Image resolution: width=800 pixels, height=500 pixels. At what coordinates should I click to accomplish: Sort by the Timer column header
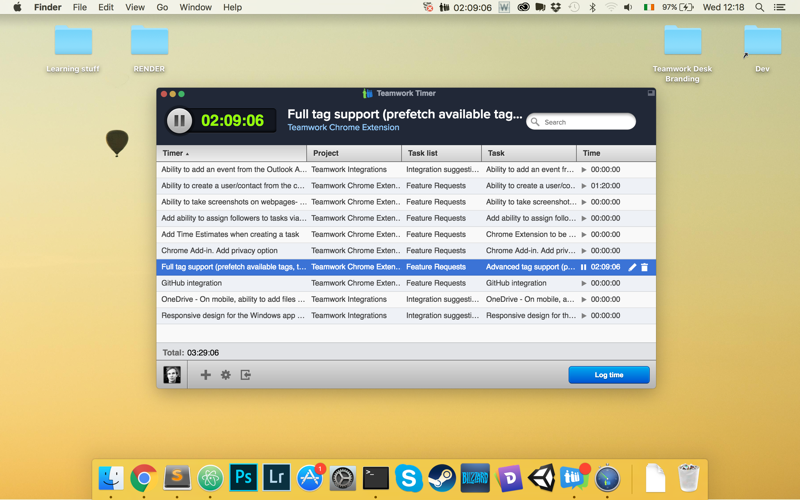(x=231, y=153)
